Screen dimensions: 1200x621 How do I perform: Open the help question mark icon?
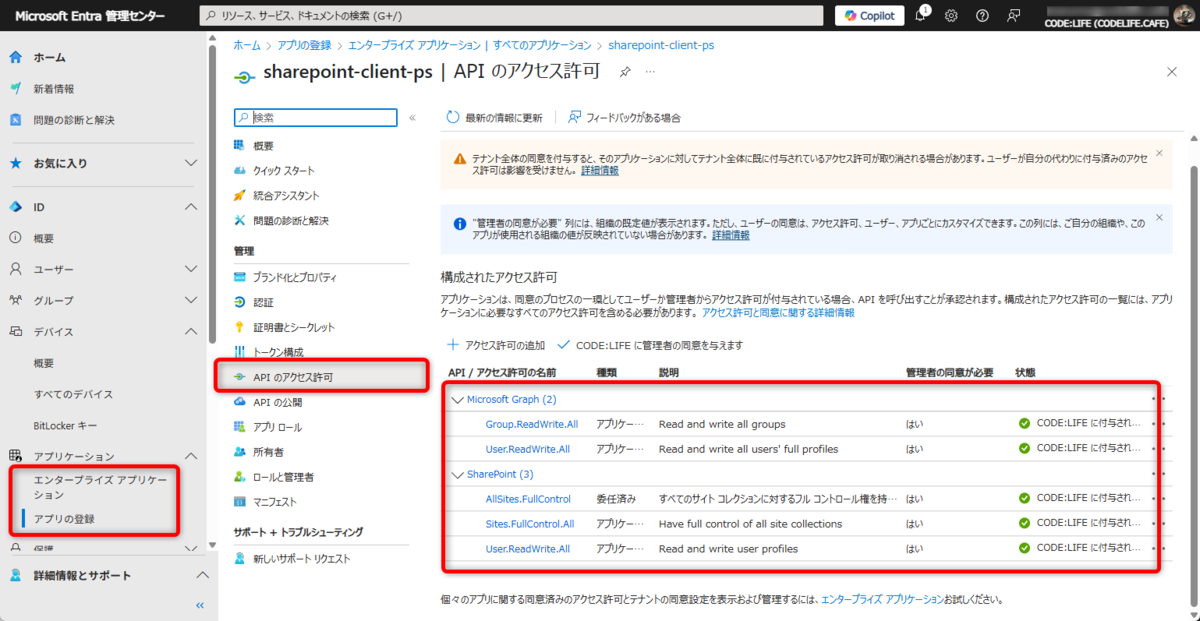click(x=982, y=15)
